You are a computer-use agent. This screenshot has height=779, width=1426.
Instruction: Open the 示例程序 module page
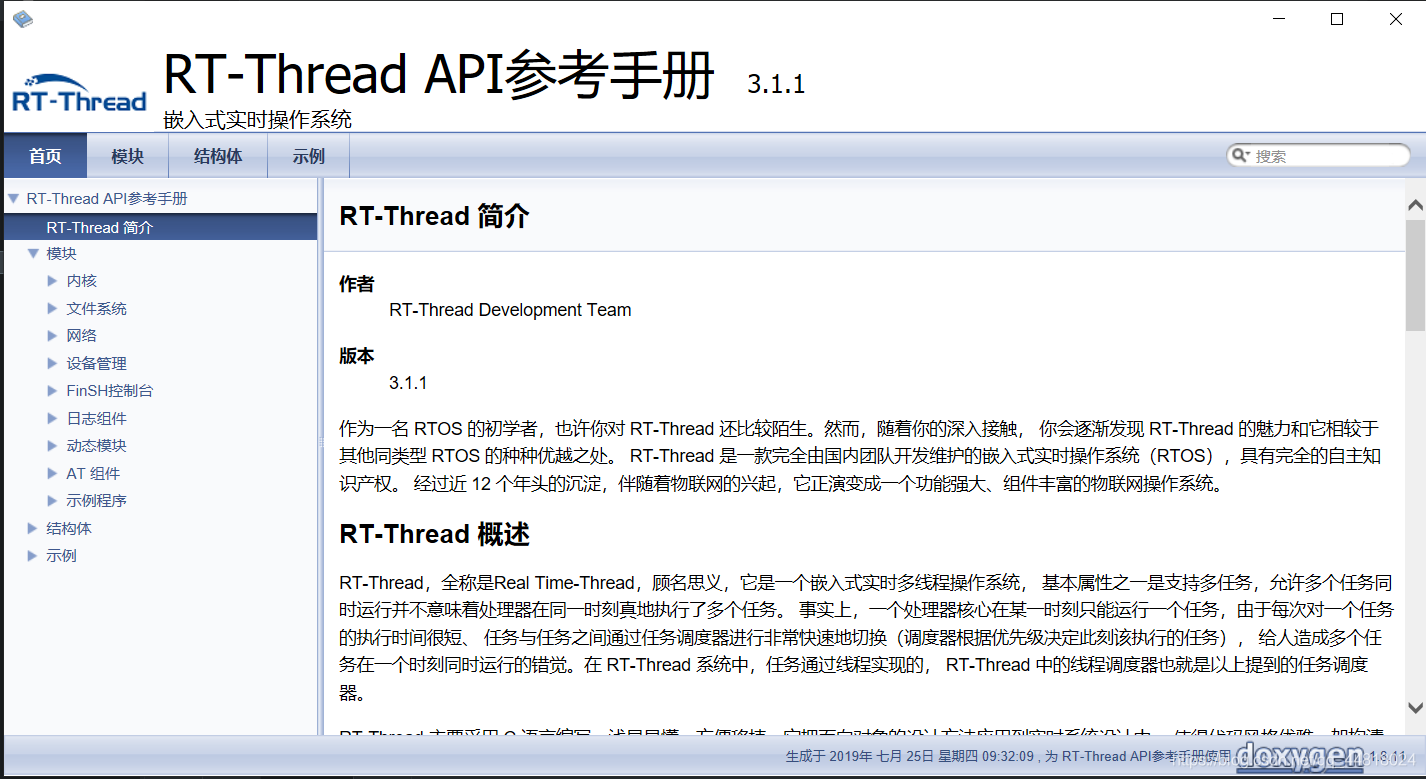97,500
